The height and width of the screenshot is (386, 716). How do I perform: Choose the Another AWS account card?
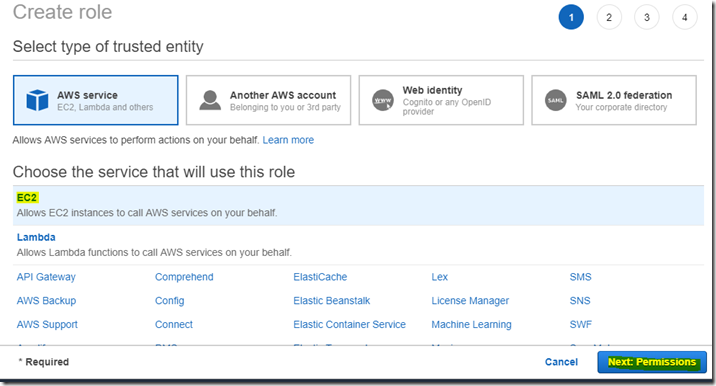coord(268,100)
